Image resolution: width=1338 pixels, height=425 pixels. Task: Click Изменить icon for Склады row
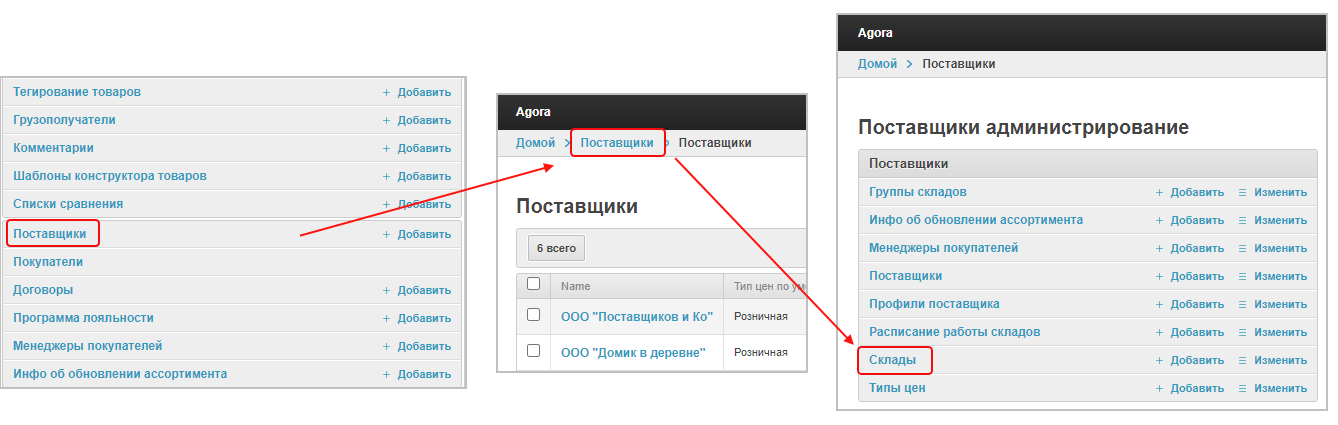pos(1242,360)
